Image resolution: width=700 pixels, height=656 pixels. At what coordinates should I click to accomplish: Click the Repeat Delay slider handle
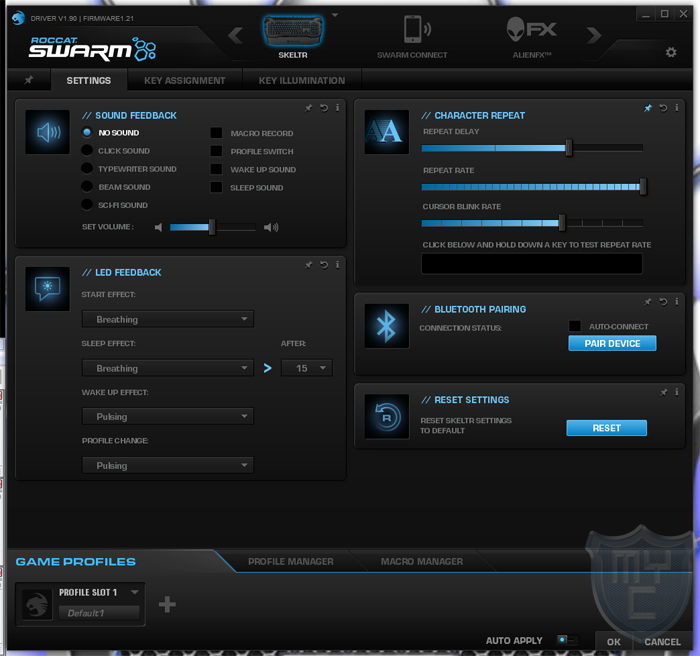click(x=568, y=148)
